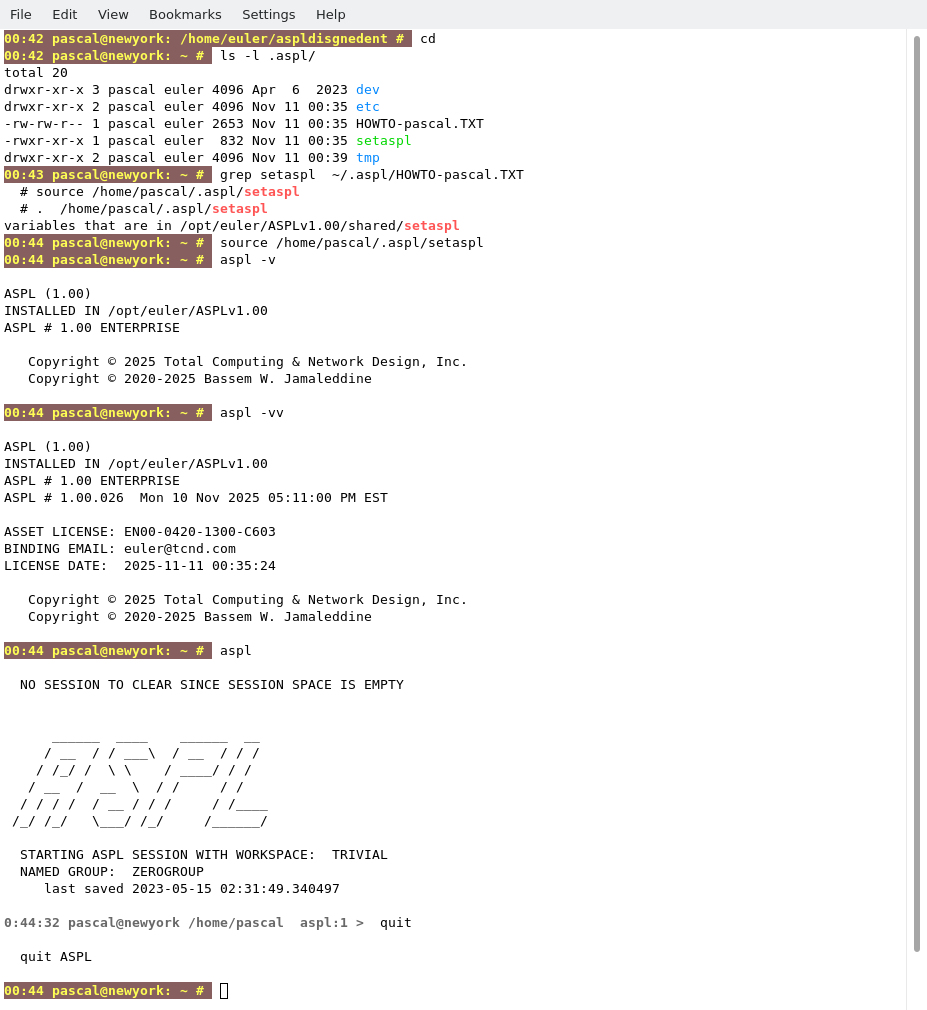Open the View menu
927x1010 pixels.
pyautogui.click(x=113, y=14)
